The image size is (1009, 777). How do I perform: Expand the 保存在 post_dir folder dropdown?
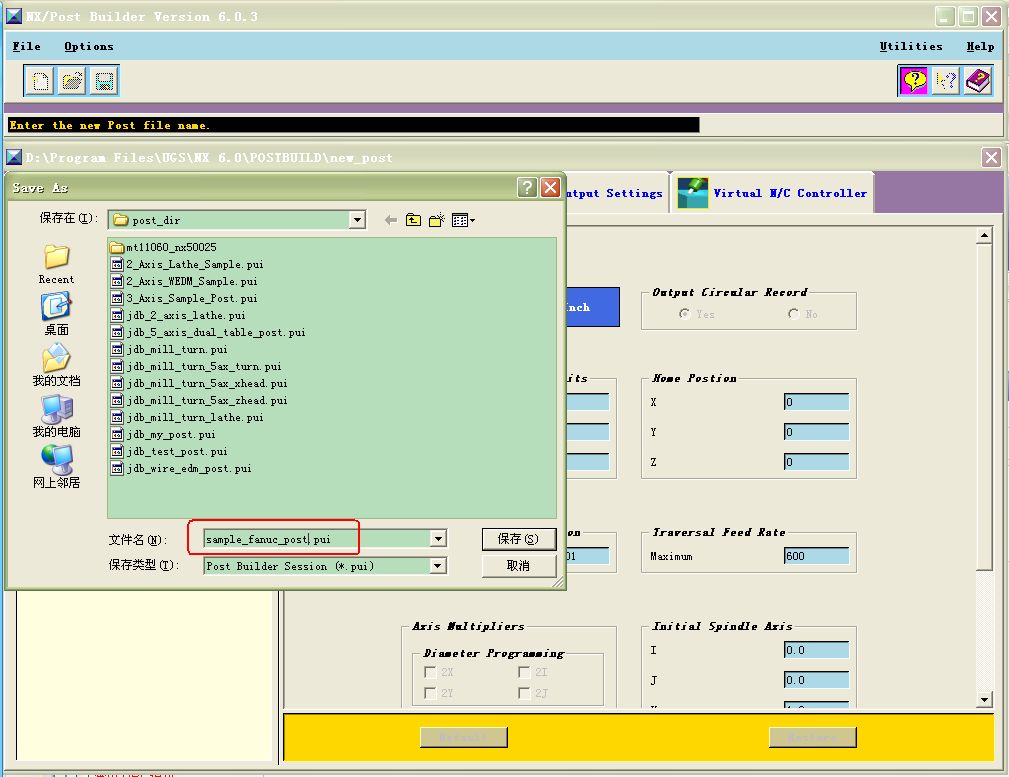tap(357, 220)
